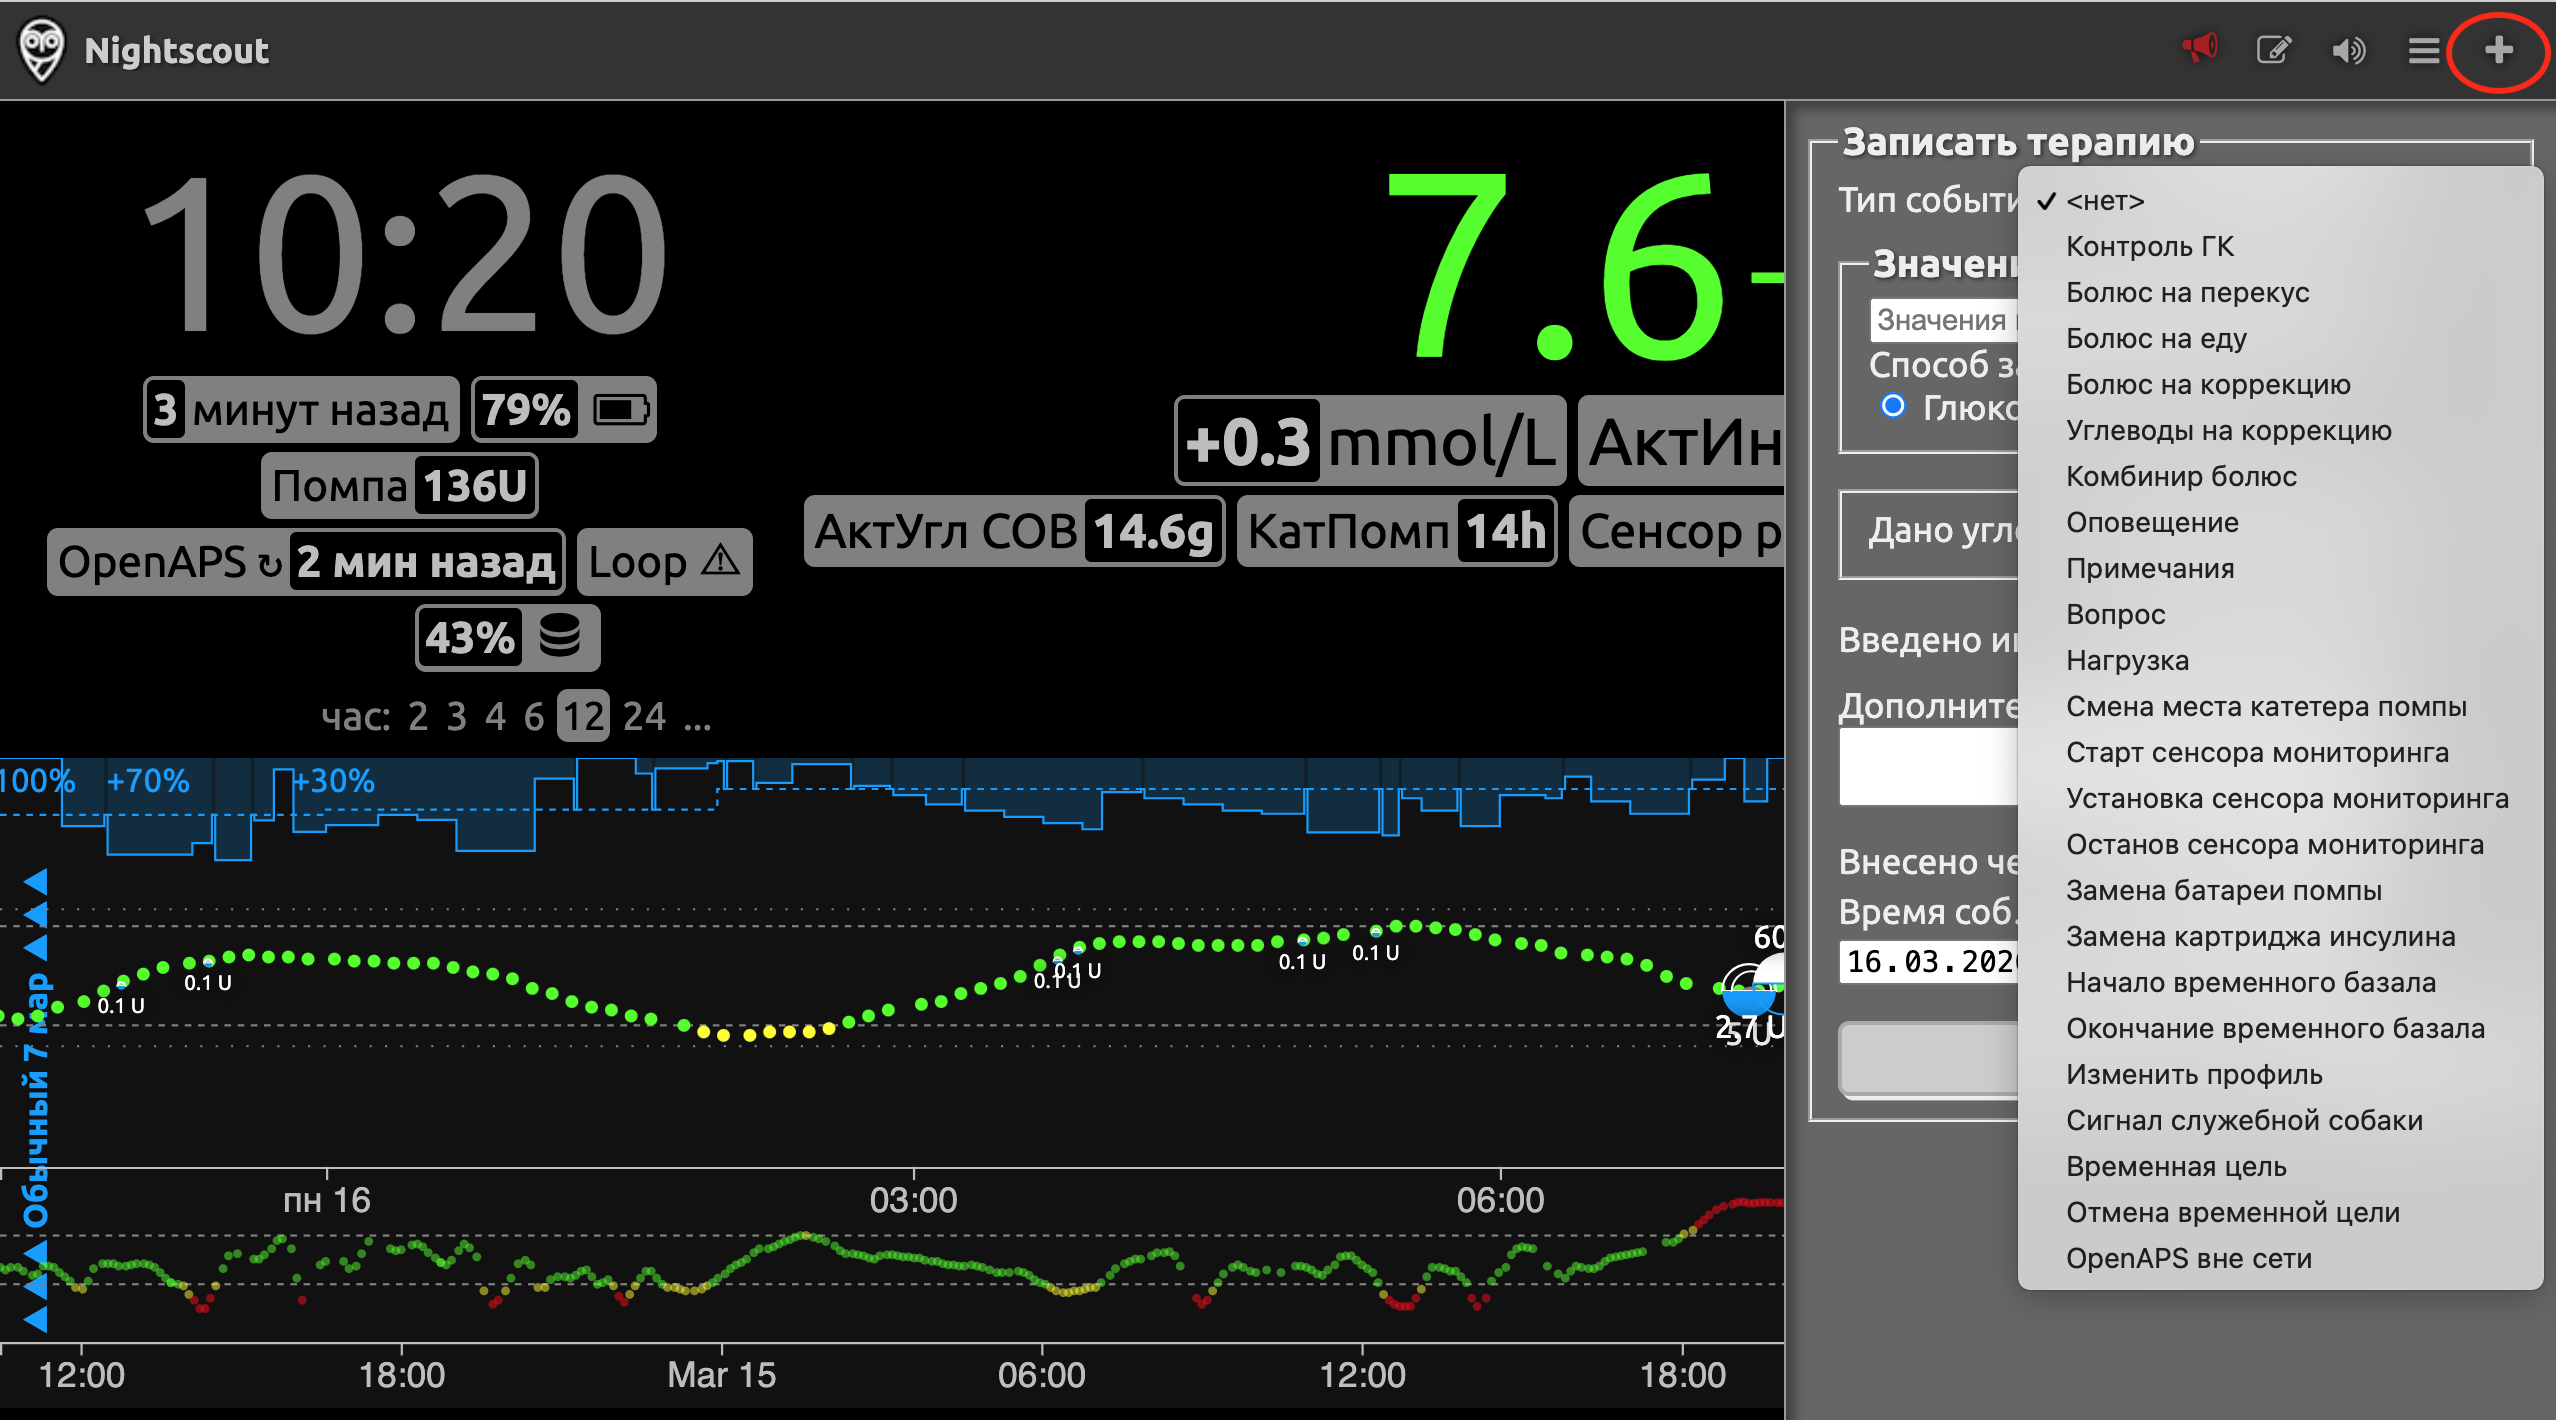This screenshot has width=2556, height=1420.
Task: Open the edit mode pencil icon
Action: pos(2273,49)
